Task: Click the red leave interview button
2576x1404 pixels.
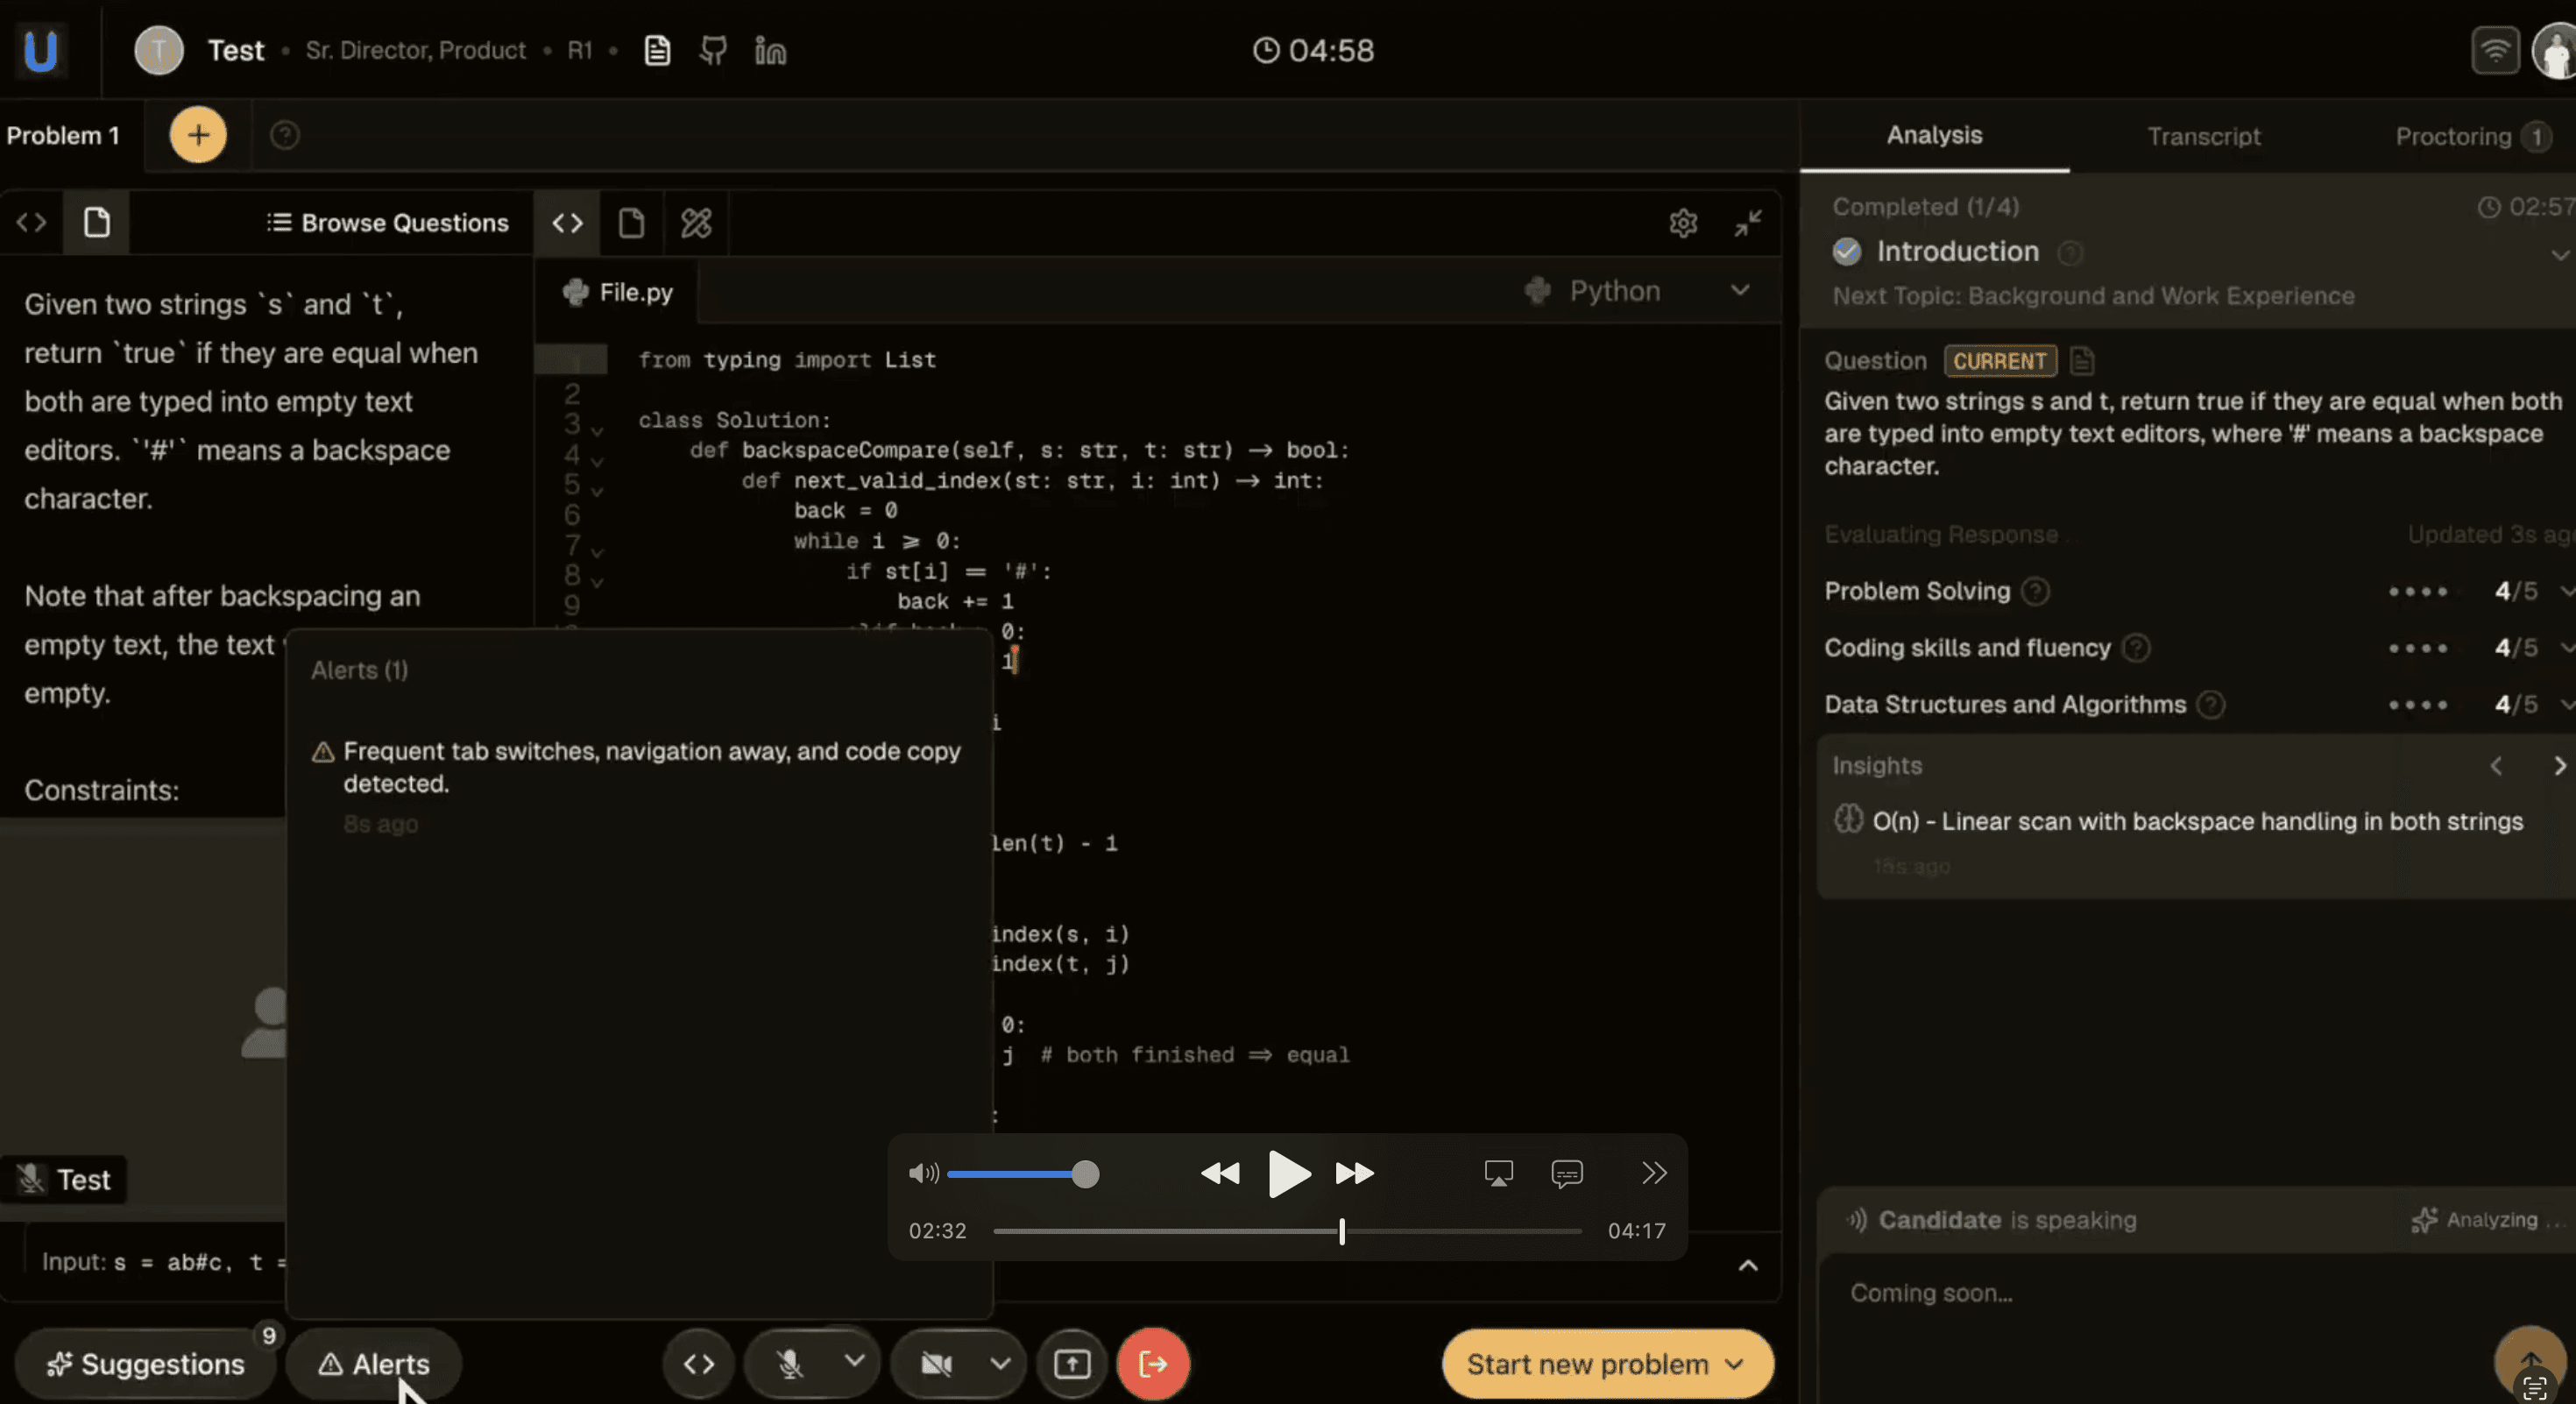Action: click(x=1153, y=1364)
